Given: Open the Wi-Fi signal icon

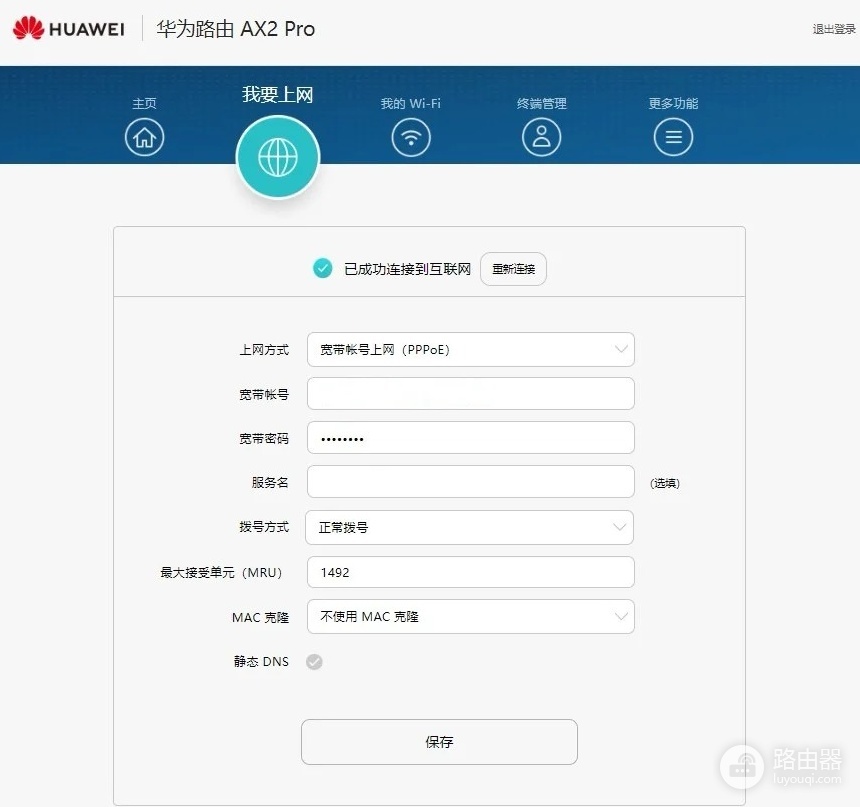Looking at the screenshot, I should point(411,137).
